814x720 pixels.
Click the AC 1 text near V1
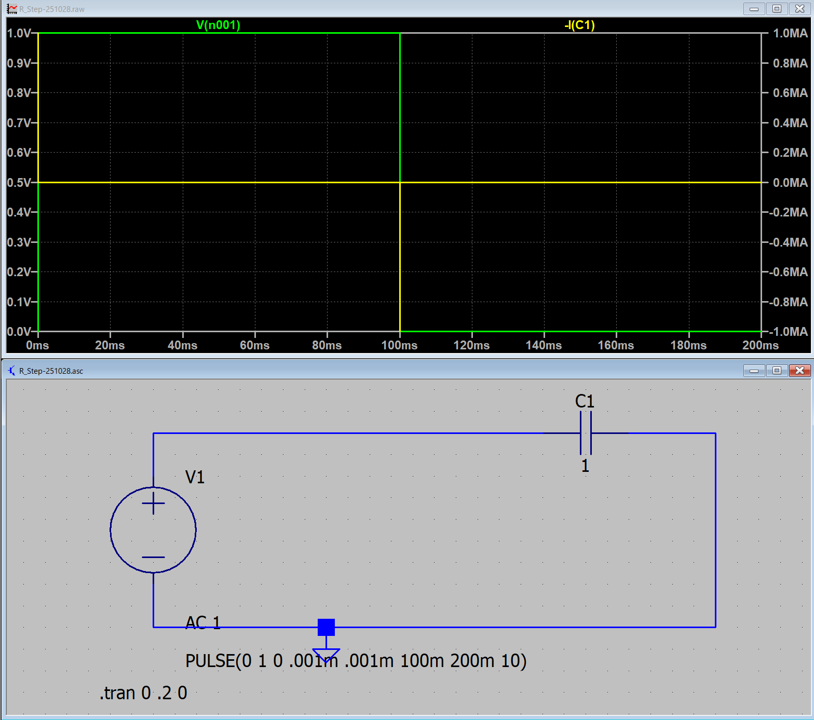(x=203, y=623)
